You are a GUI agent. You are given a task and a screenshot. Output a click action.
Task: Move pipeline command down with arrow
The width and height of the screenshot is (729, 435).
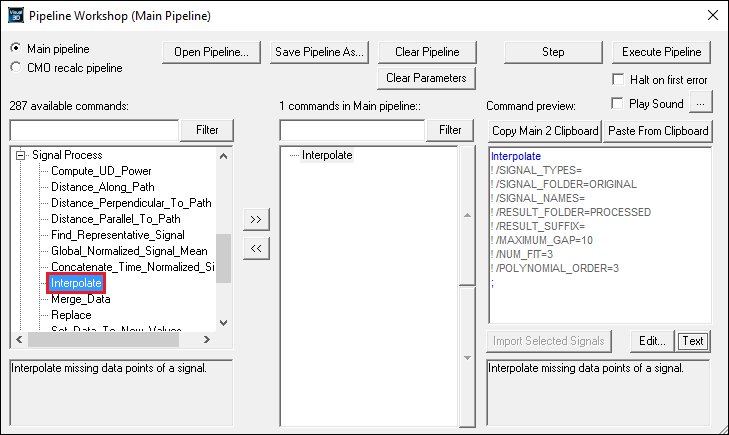[468, 357]
